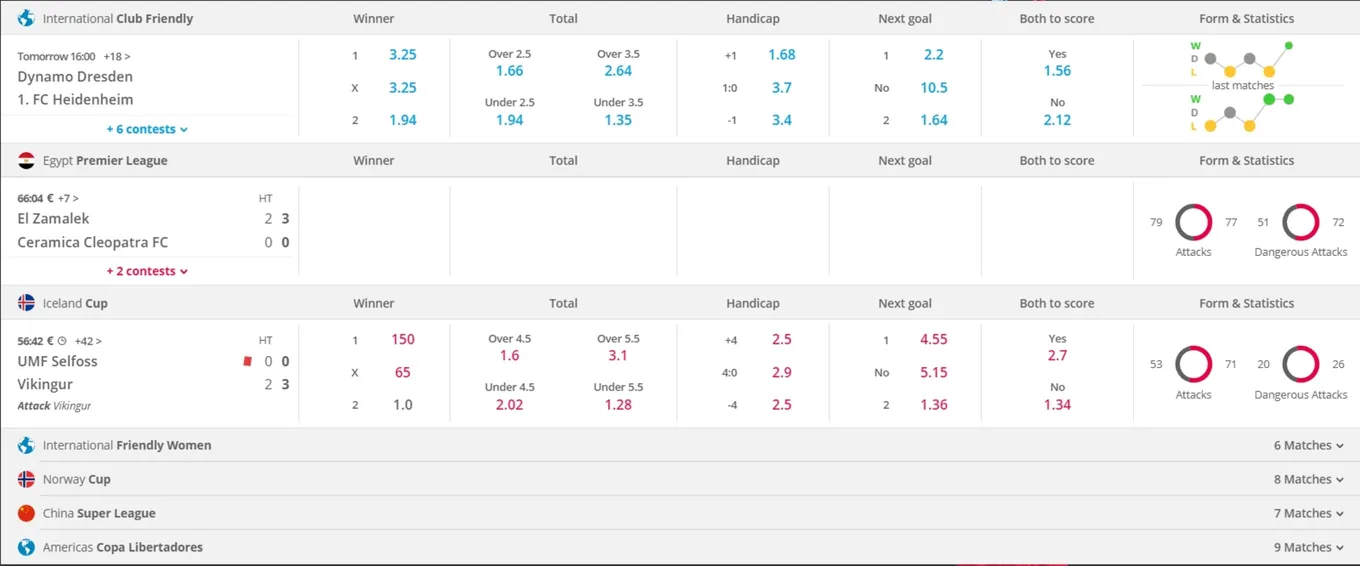Expand the +2 contests list under El Zamalek
This screenshot has height=566, width=1360.
coord(147,271)
